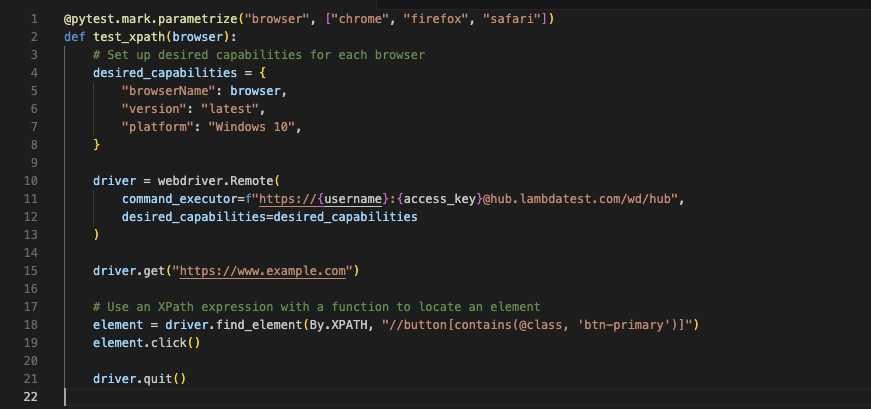Screen dimensions: 871x409
Task: Click the {username} placeholder in URL
Action: click(x=354, y=199)
